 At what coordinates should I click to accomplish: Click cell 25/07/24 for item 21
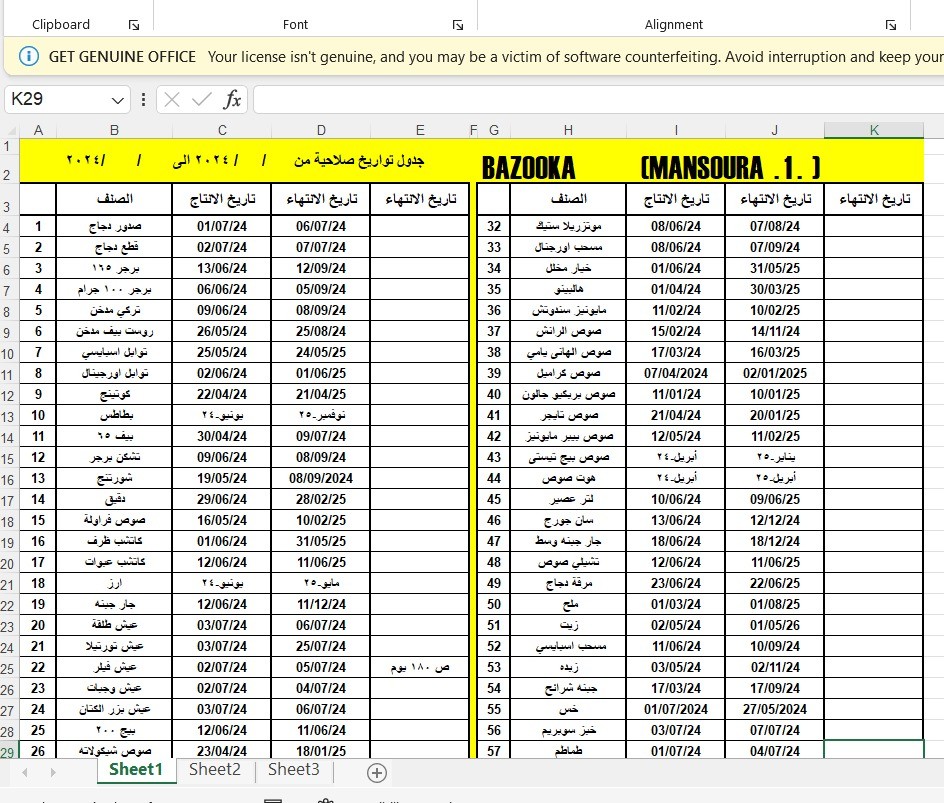[x=321, y=646]
